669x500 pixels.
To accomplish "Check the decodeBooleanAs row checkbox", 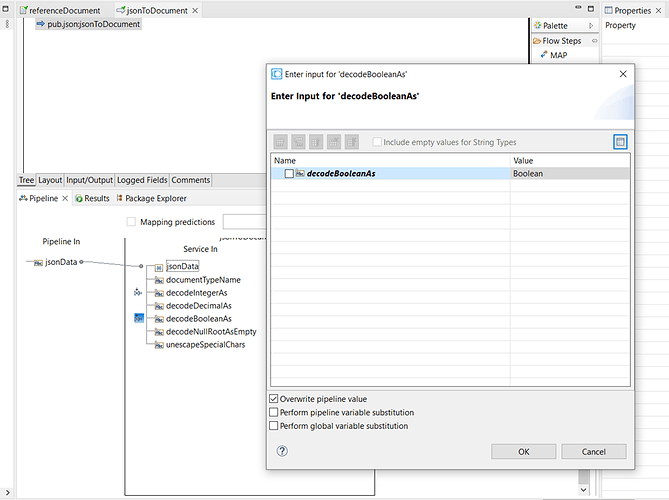I will [289, 174].
